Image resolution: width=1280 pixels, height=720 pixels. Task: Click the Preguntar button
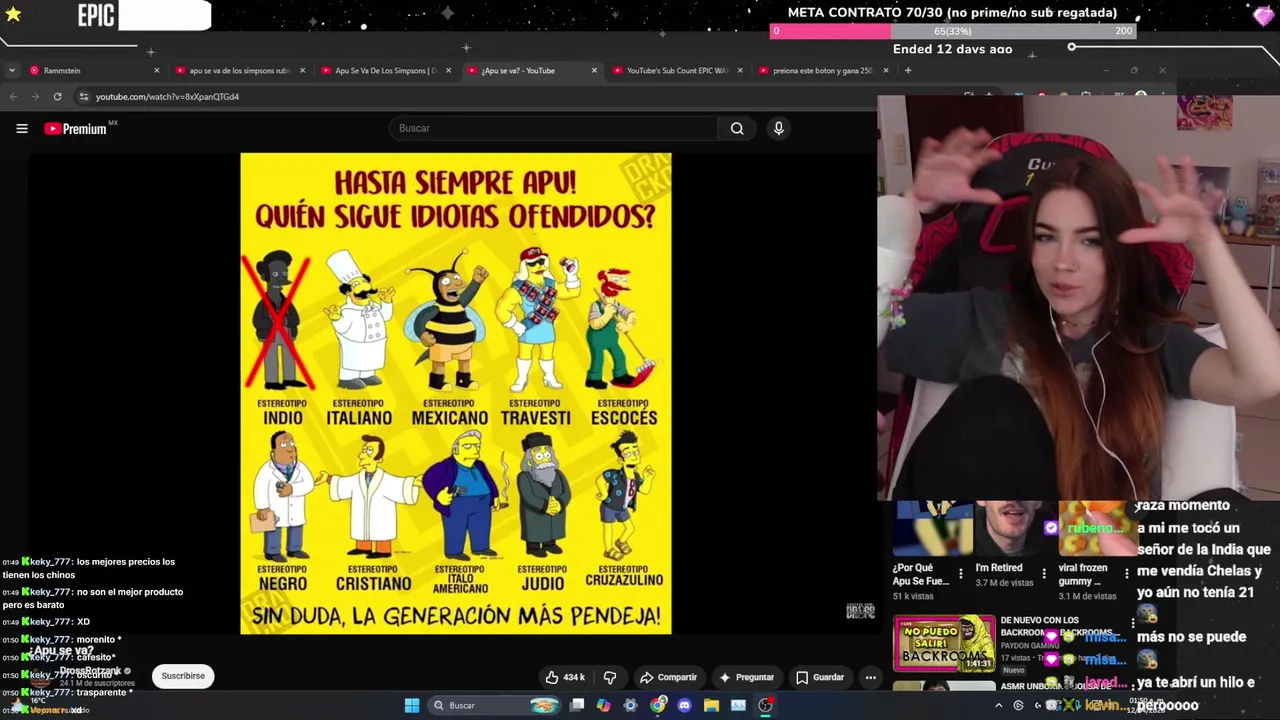point(746,677)
